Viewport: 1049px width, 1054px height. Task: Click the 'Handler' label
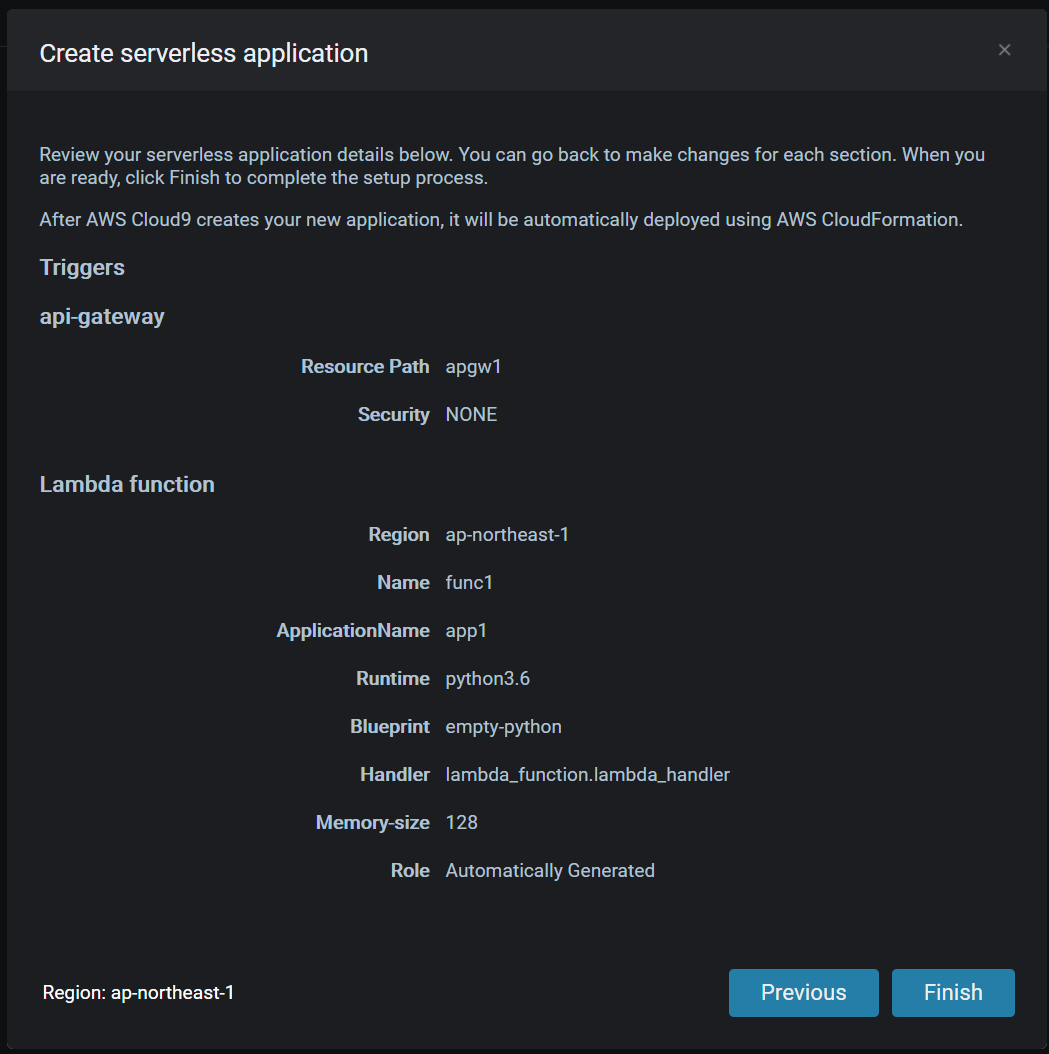(x=394, y=774)
